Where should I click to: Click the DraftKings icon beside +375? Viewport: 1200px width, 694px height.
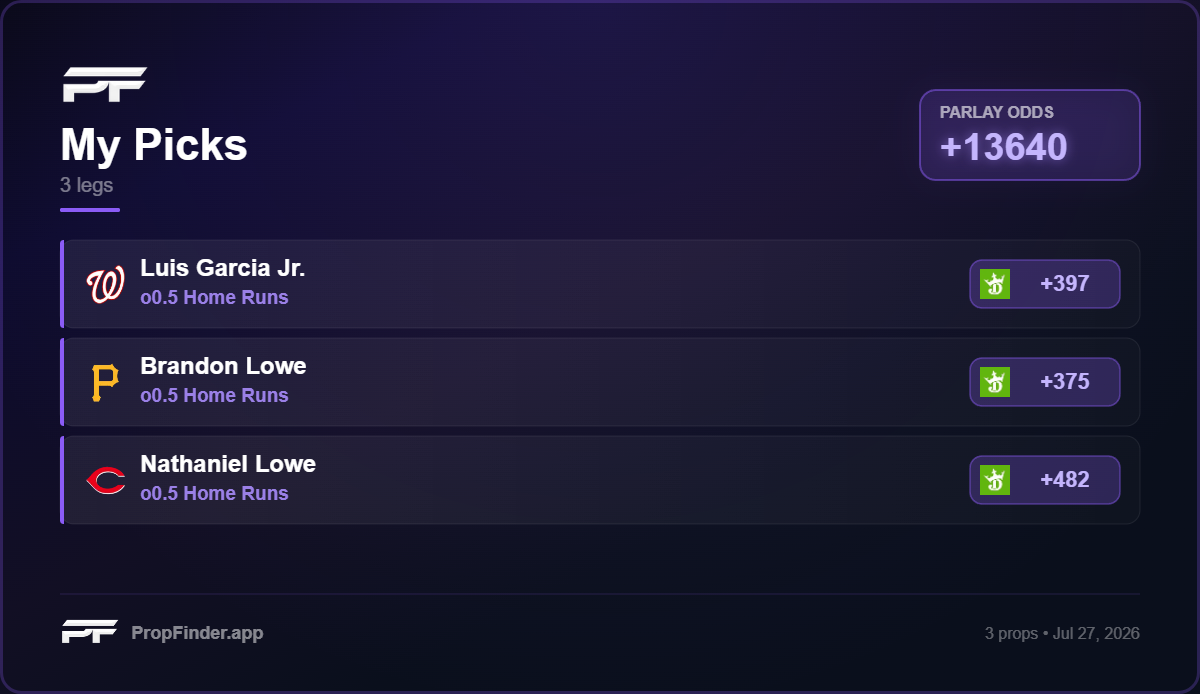point(995,382)
